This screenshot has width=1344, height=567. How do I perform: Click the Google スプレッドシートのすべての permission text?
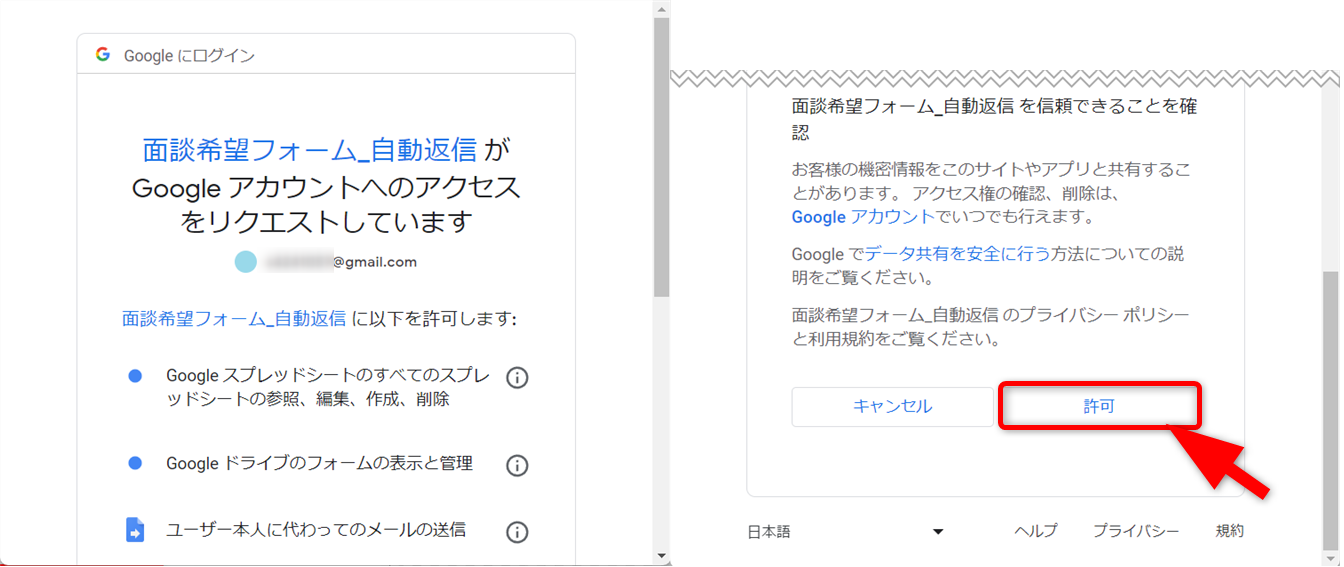(328, 387)
